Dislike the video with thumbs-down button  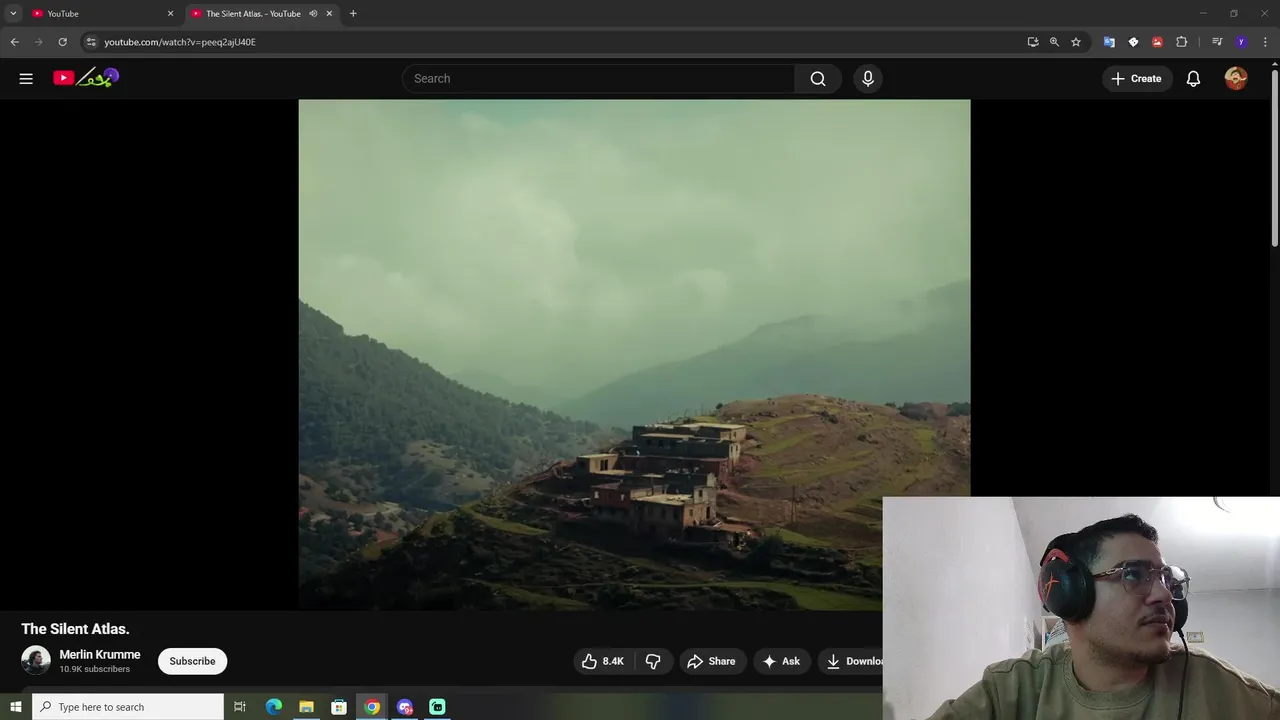click(653, 661)
